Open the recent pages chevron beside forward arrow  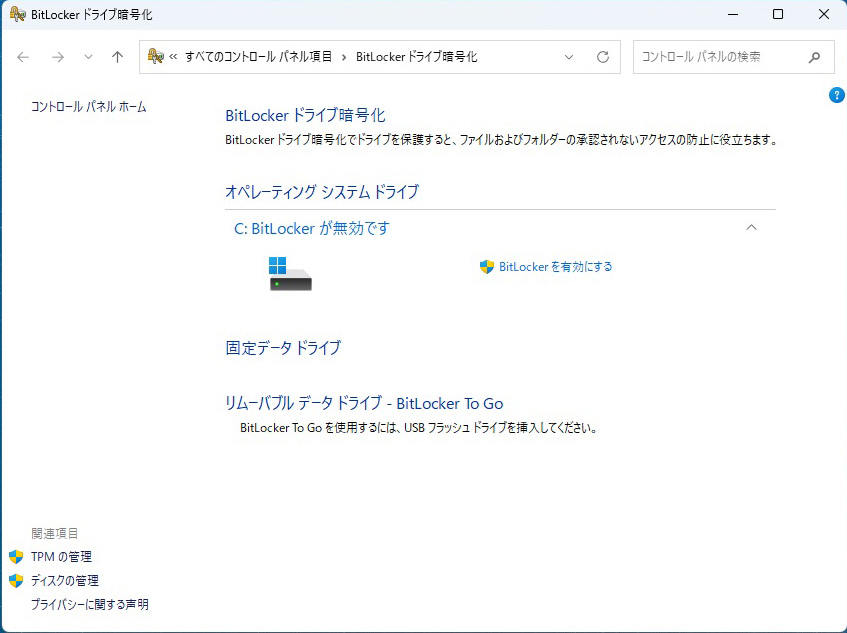click(x=87, y=57)
